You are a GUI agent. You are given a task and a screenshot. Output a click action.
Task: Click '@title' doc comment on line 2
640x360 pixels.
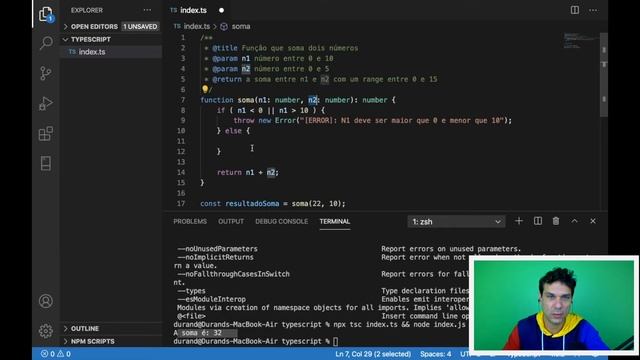224,48
